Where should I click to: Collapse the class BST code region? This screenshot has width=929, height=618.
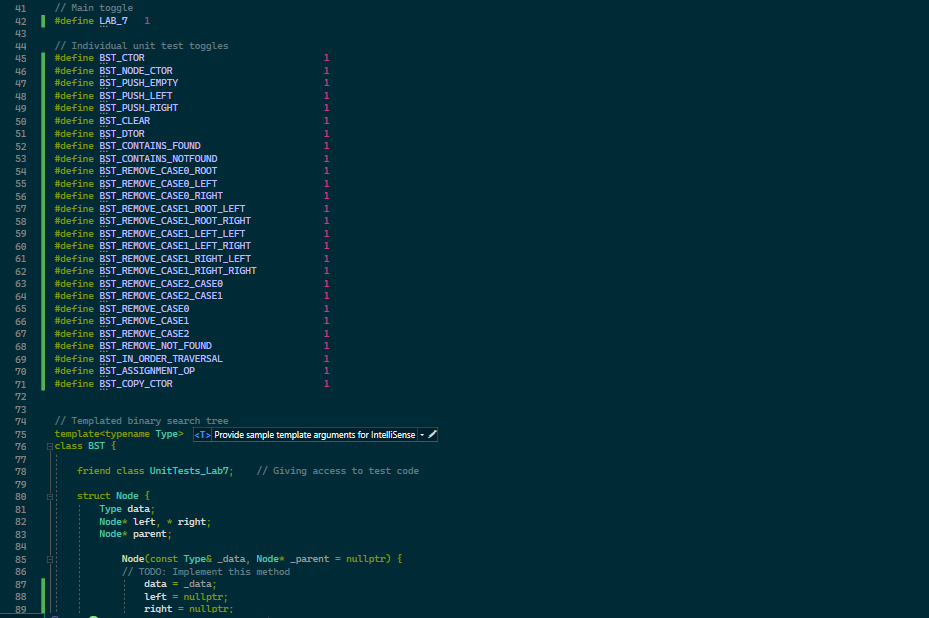[x=49, y=446]
